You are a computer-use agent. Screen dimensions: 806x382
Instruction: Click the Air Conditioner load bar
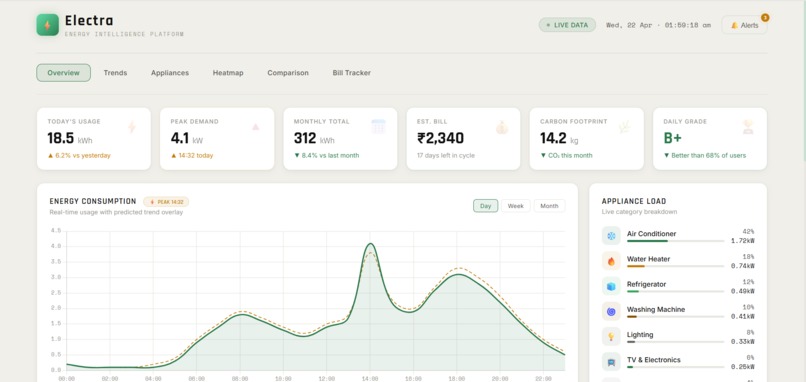pyautogui.click(x=675, y=241)
